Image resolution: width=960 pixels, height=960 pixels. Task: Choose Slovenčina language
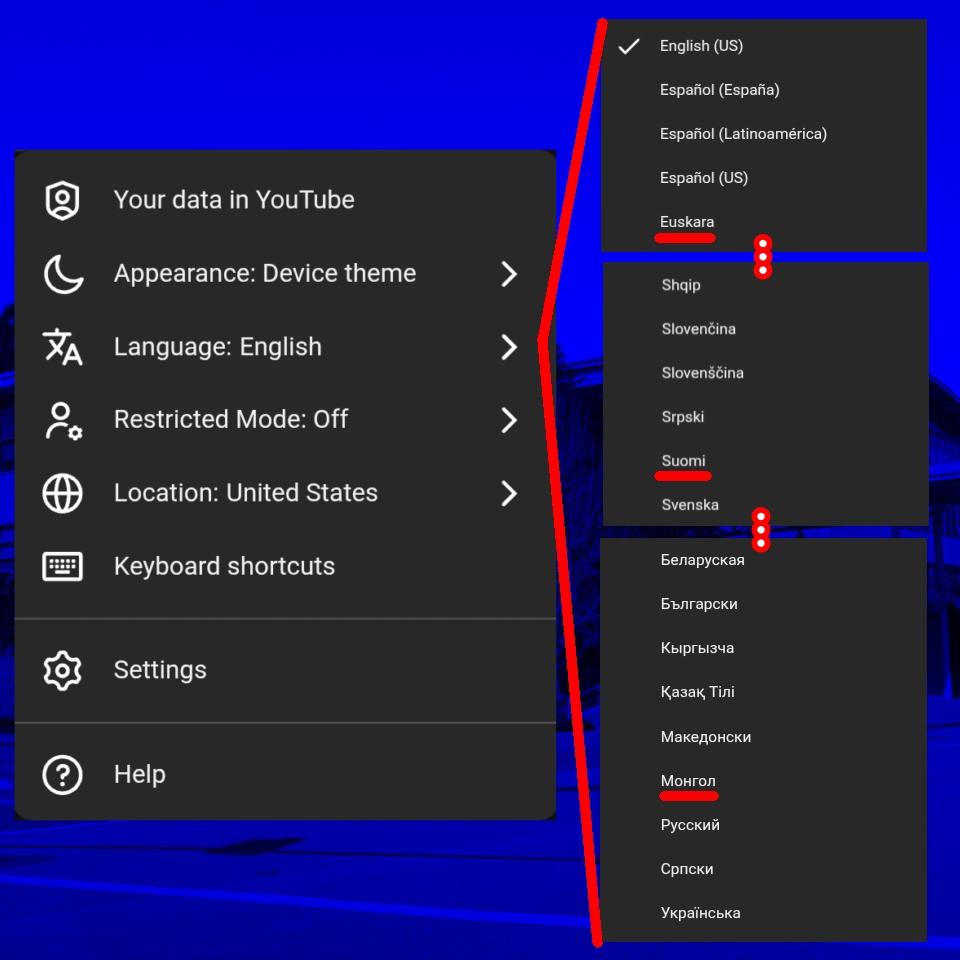point(765,329)
